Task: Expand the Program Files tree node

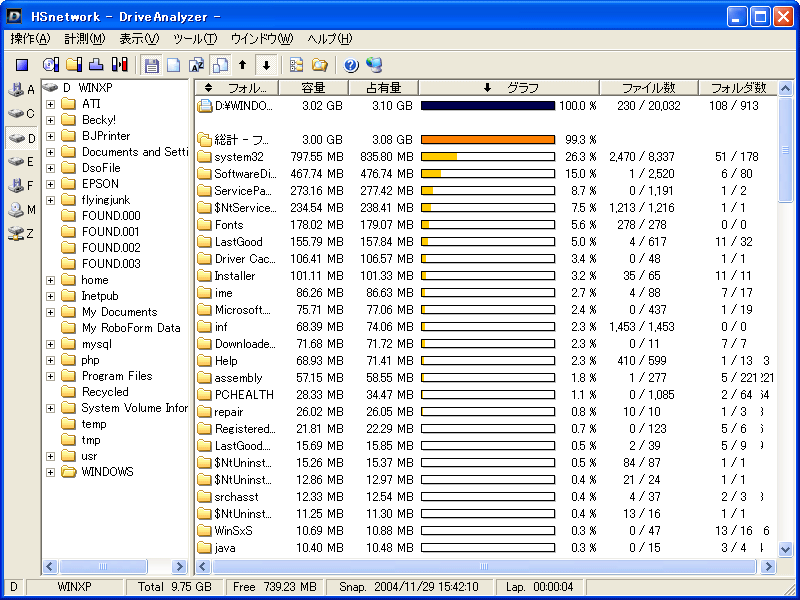Action: [51, 376]
